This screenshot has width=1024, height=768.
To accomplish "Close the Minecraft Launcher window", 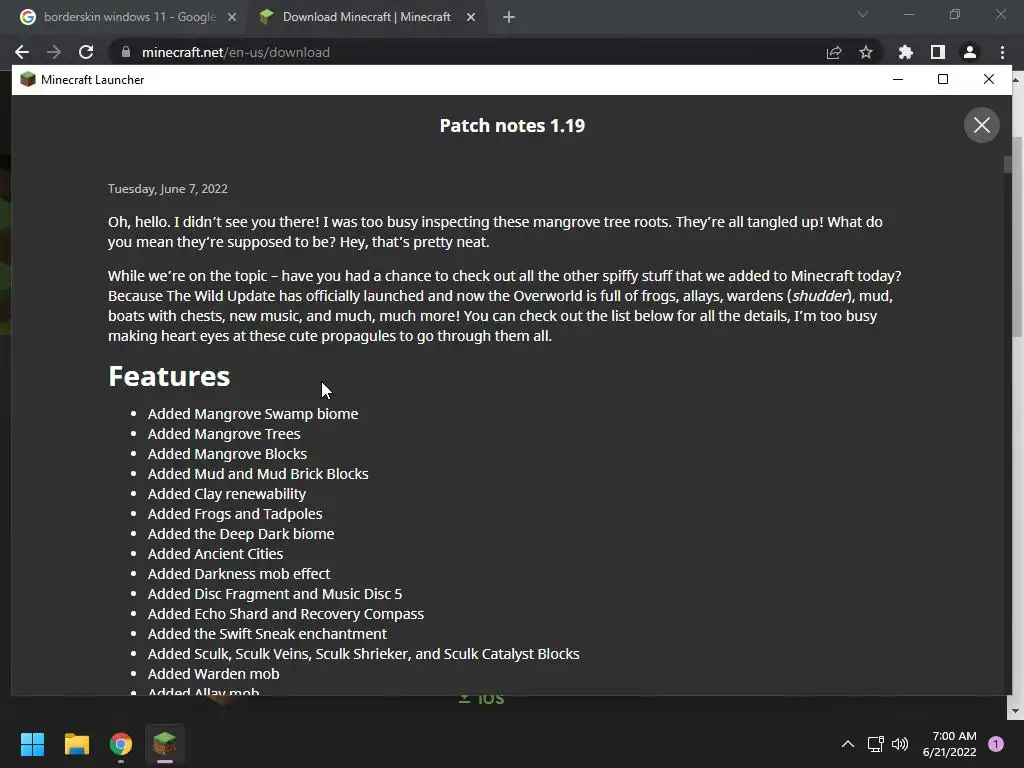I will [x=989, y=79].
